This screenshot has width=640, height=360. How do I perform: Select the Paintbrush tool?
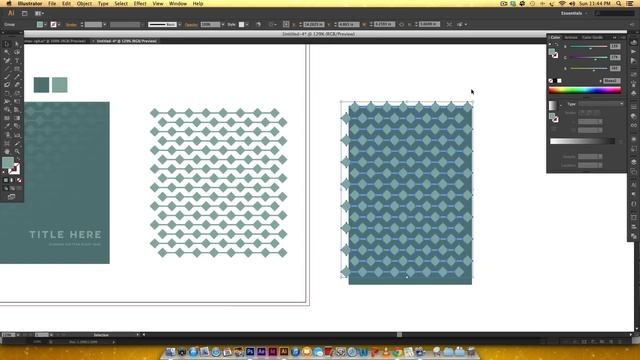point(7,77)
